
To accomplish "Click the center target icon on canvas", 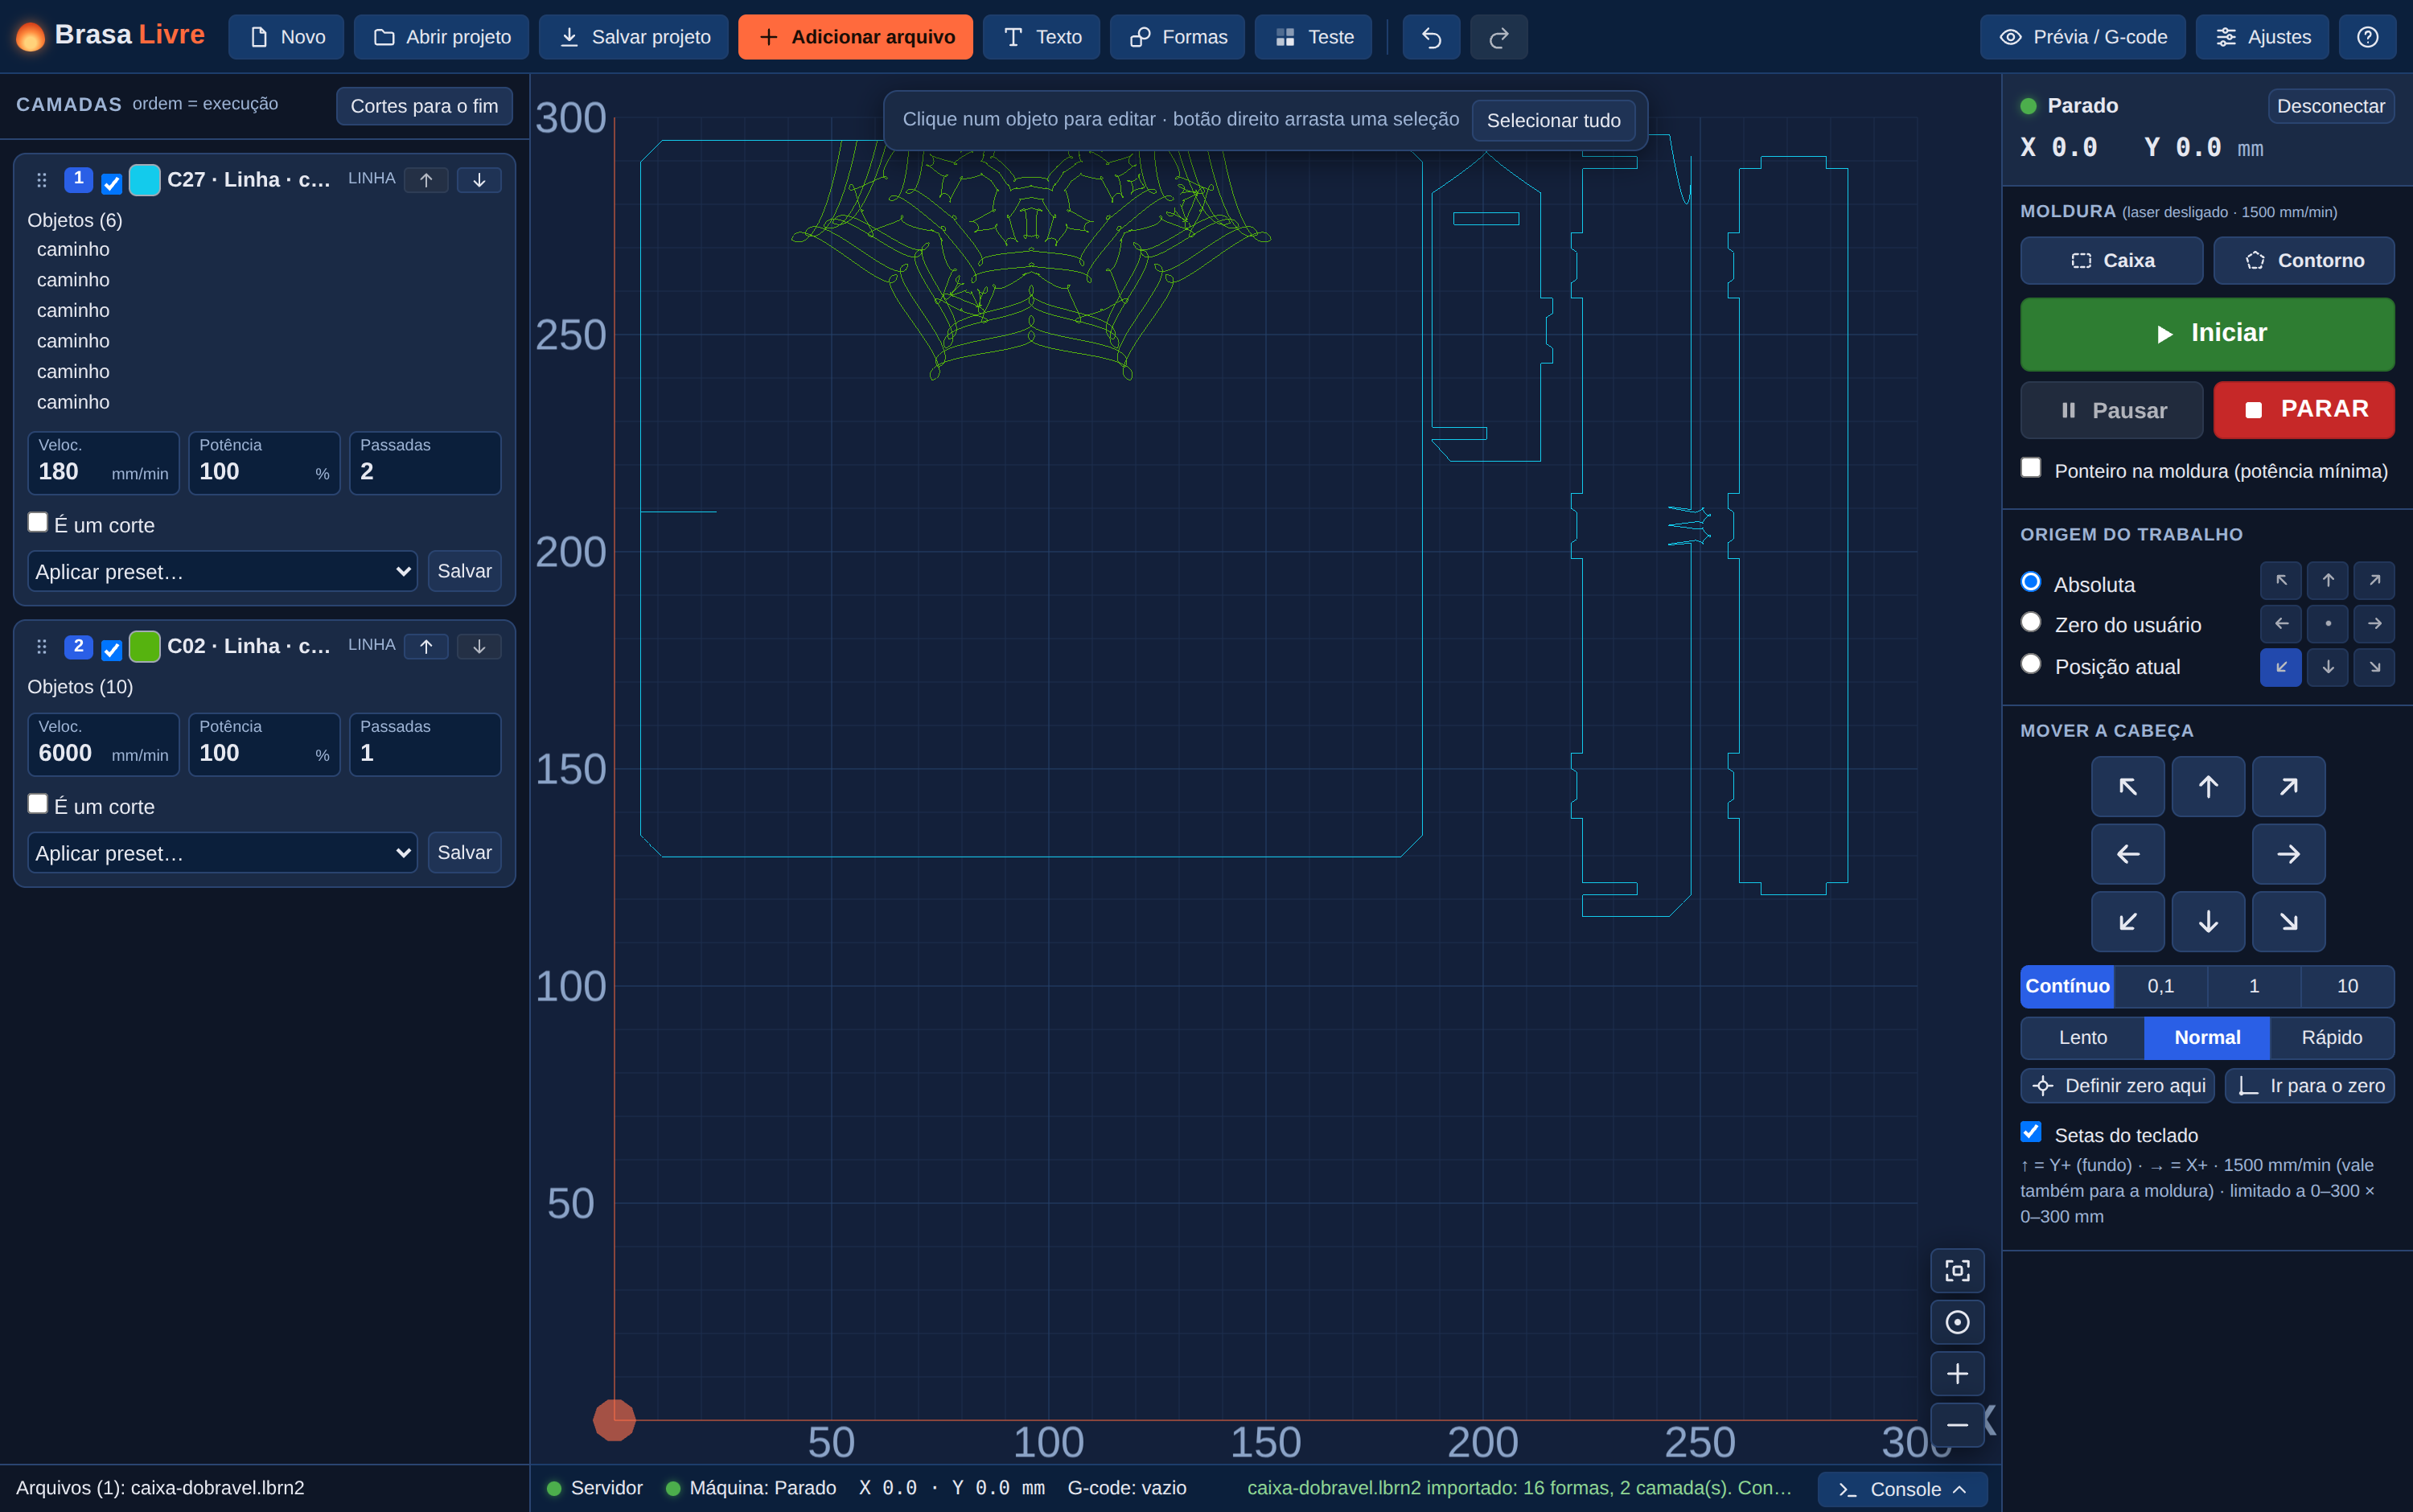I will coord(1957,1322).
